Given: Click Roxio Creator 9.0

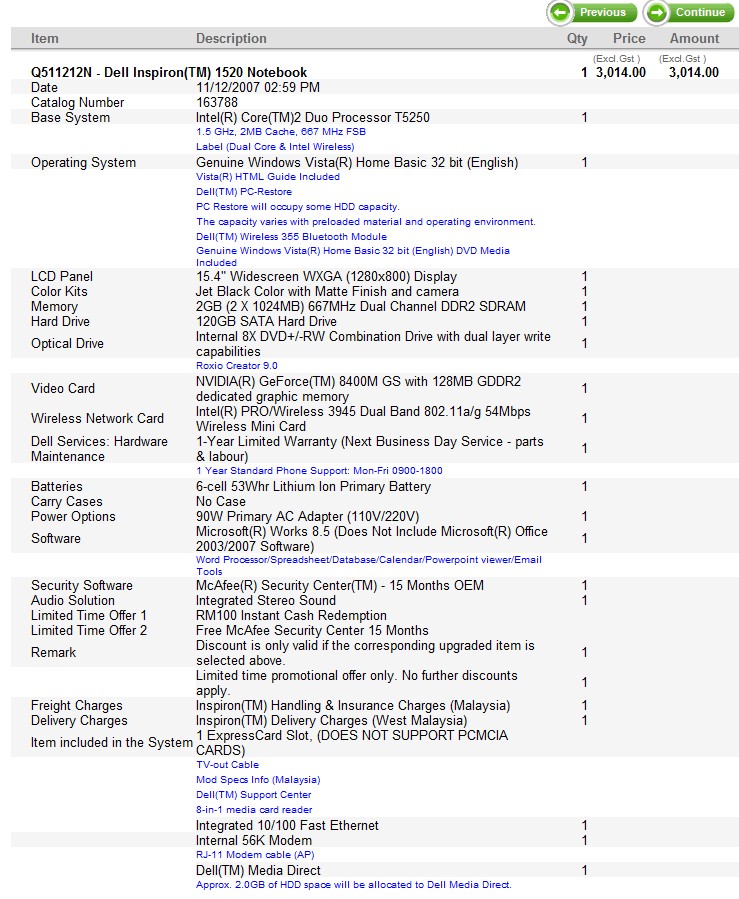Looking at the screenshot, I should click(x=237, y=365).
